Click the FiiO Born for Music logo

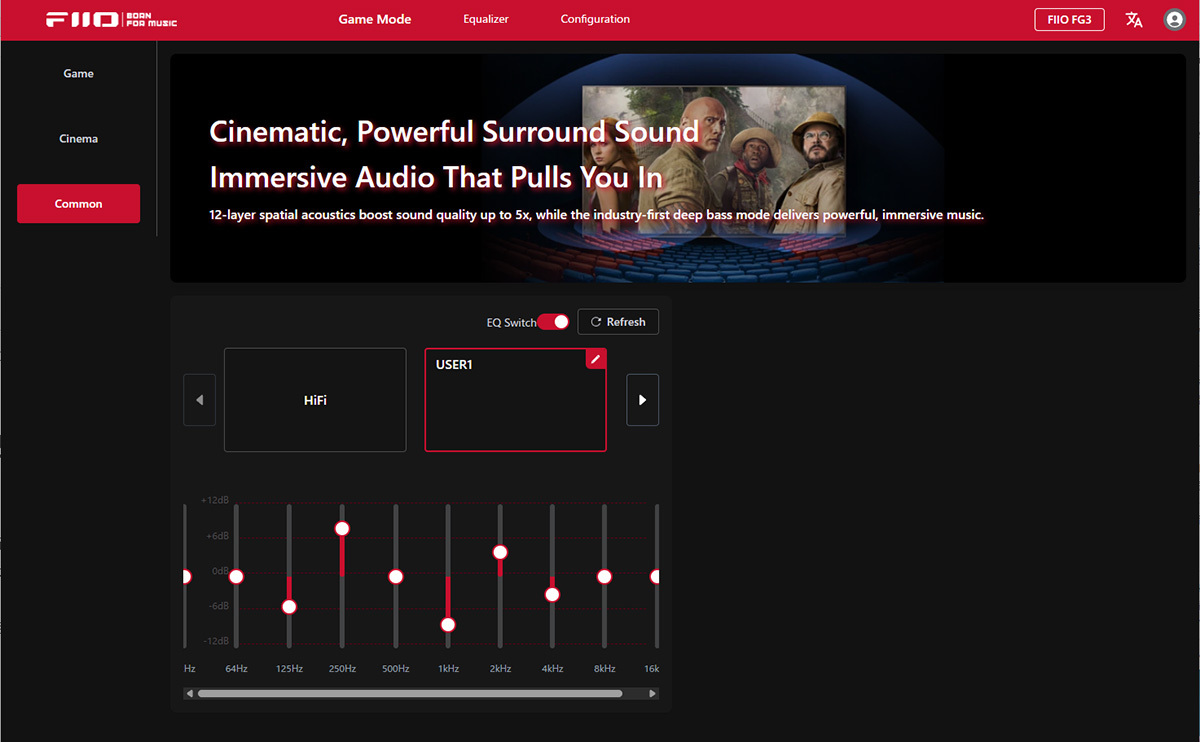click(112, 19)
